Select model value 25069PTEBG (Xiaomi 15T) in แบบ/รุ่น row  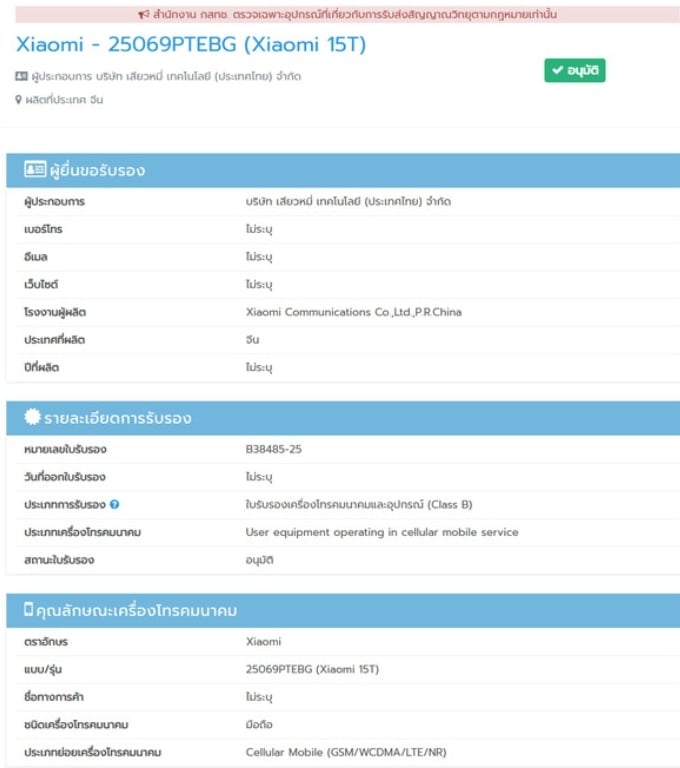[312, 669]
